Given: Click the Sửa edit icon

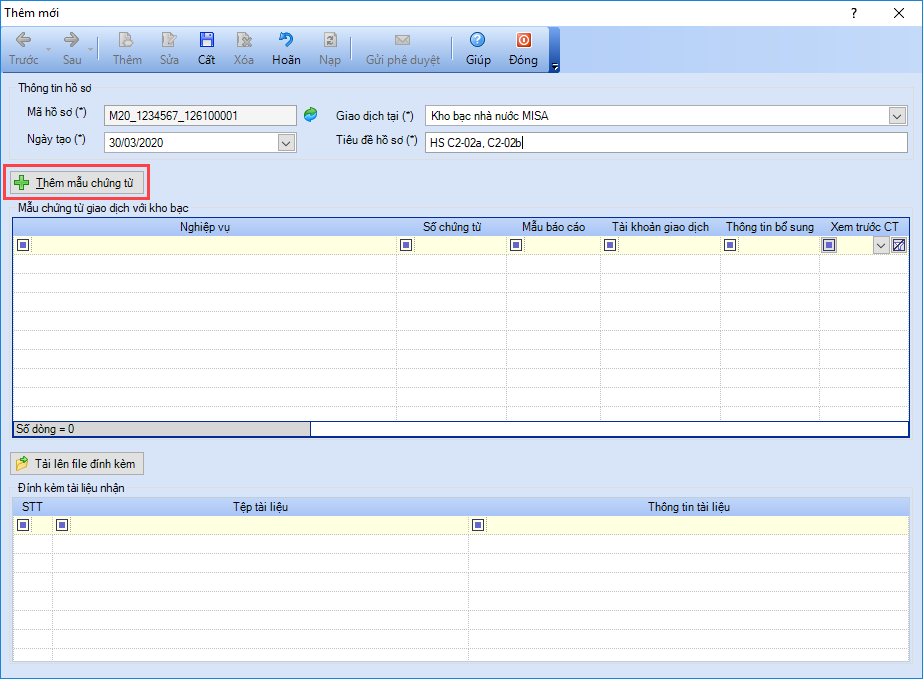Looking at the screenshot, I should 169,40.
